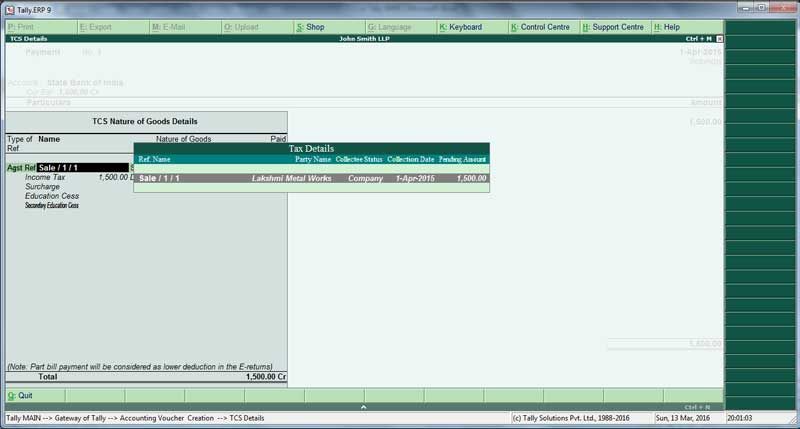Click the Ctrl + M shortcut label
The width and height of the screenshot is (800, 429).
[x=698, y=39]
